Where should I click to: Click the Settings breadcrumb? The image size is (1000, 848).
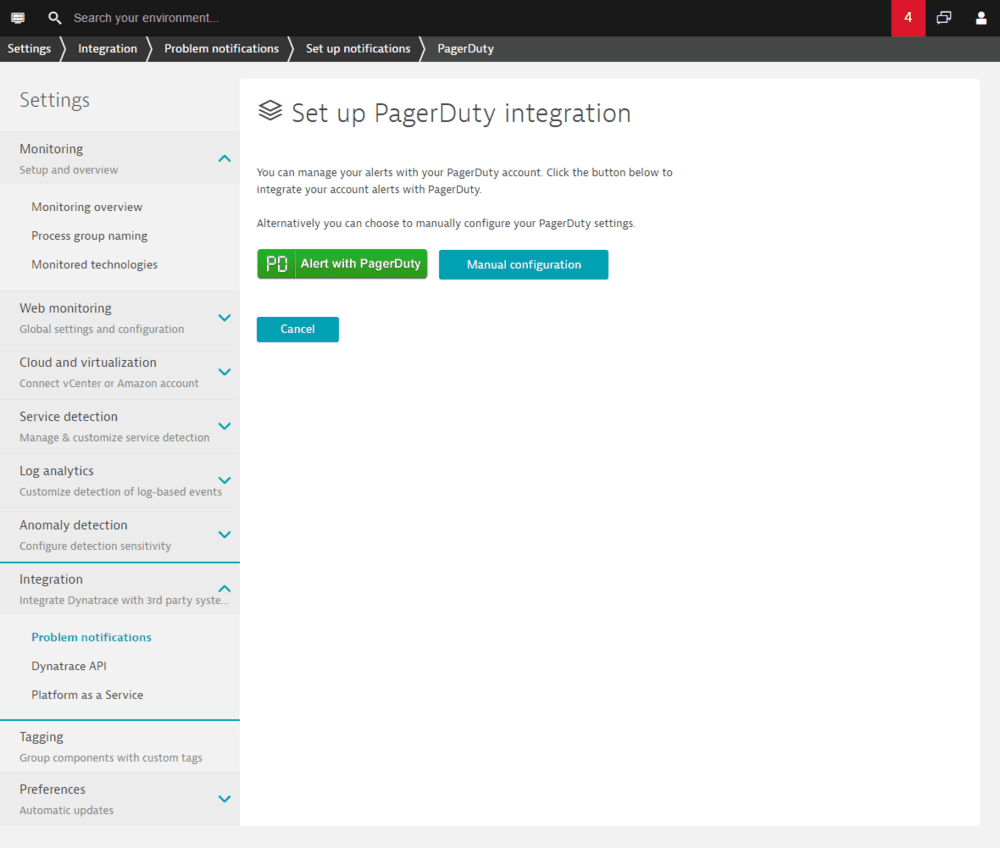pos(28,48)
